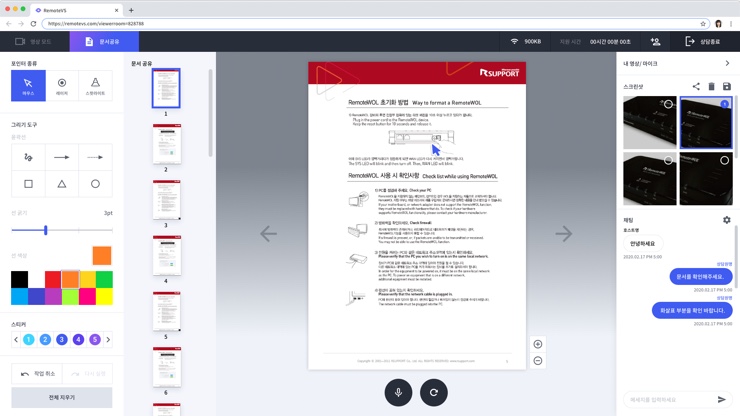The image size is (740, 416).
Task: Check the network bandwidth wifi indicator
Action: pos(514,42)
